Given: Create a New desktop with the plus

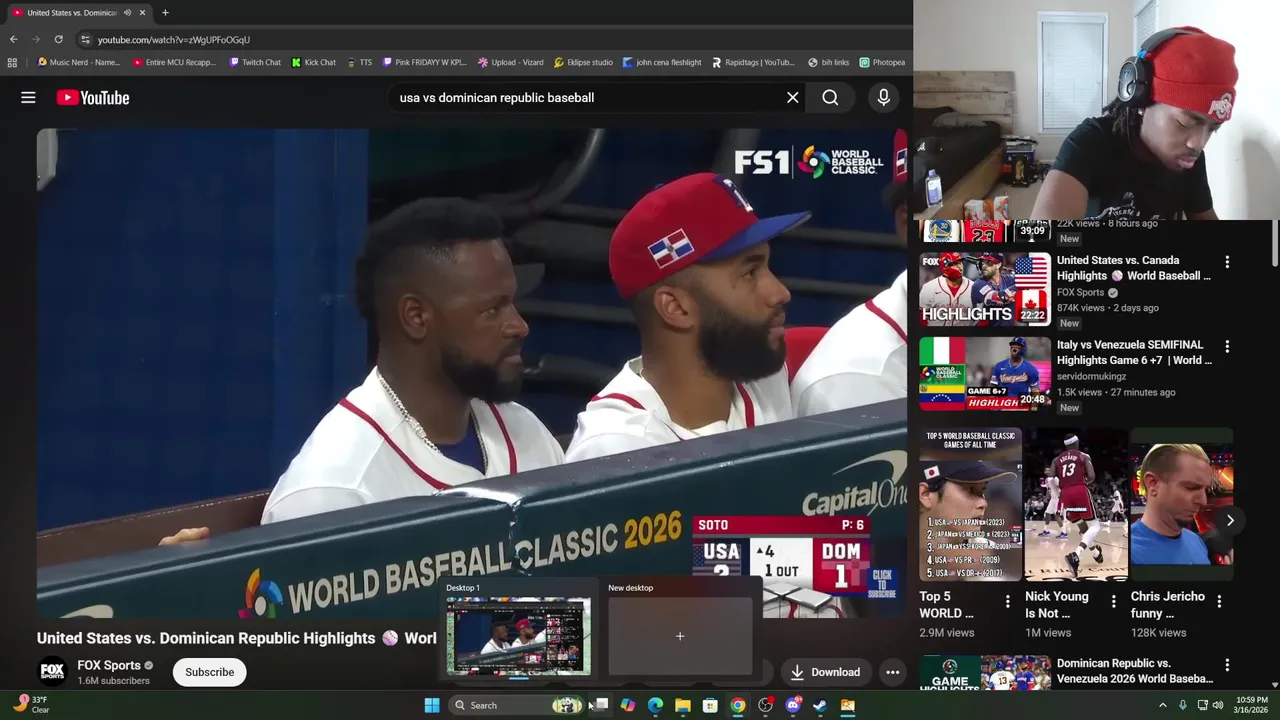Looking at the screenshot, I should tap(680, 636).
